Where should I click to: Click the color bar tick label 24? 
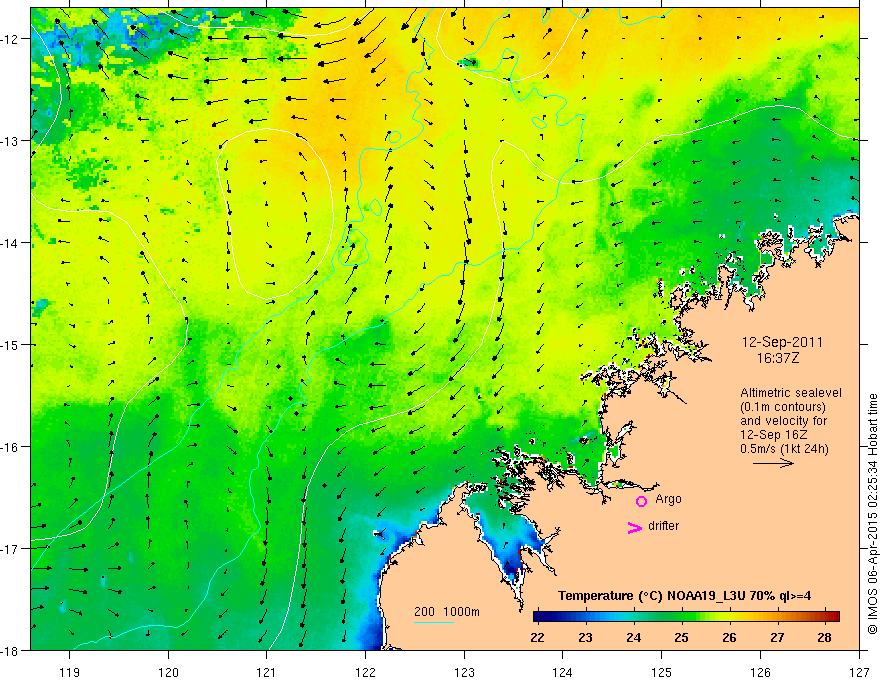click(x=634, y=638)
